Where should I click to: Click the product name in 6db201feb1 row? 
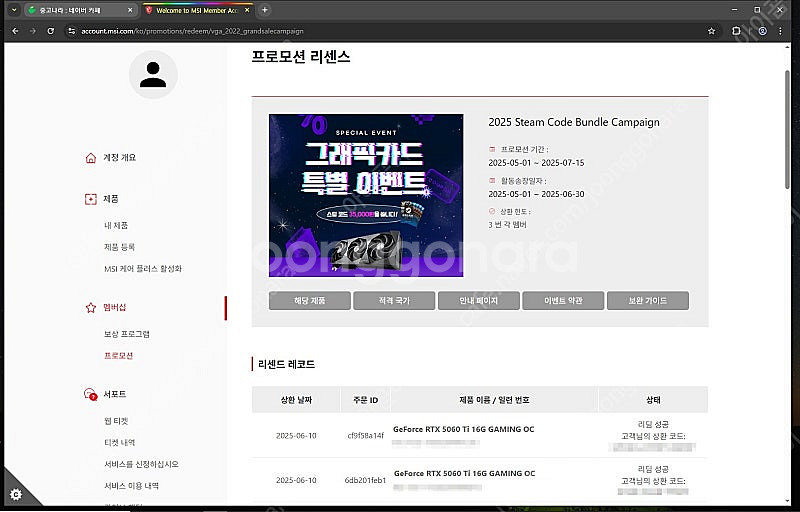tap(464, 474)
